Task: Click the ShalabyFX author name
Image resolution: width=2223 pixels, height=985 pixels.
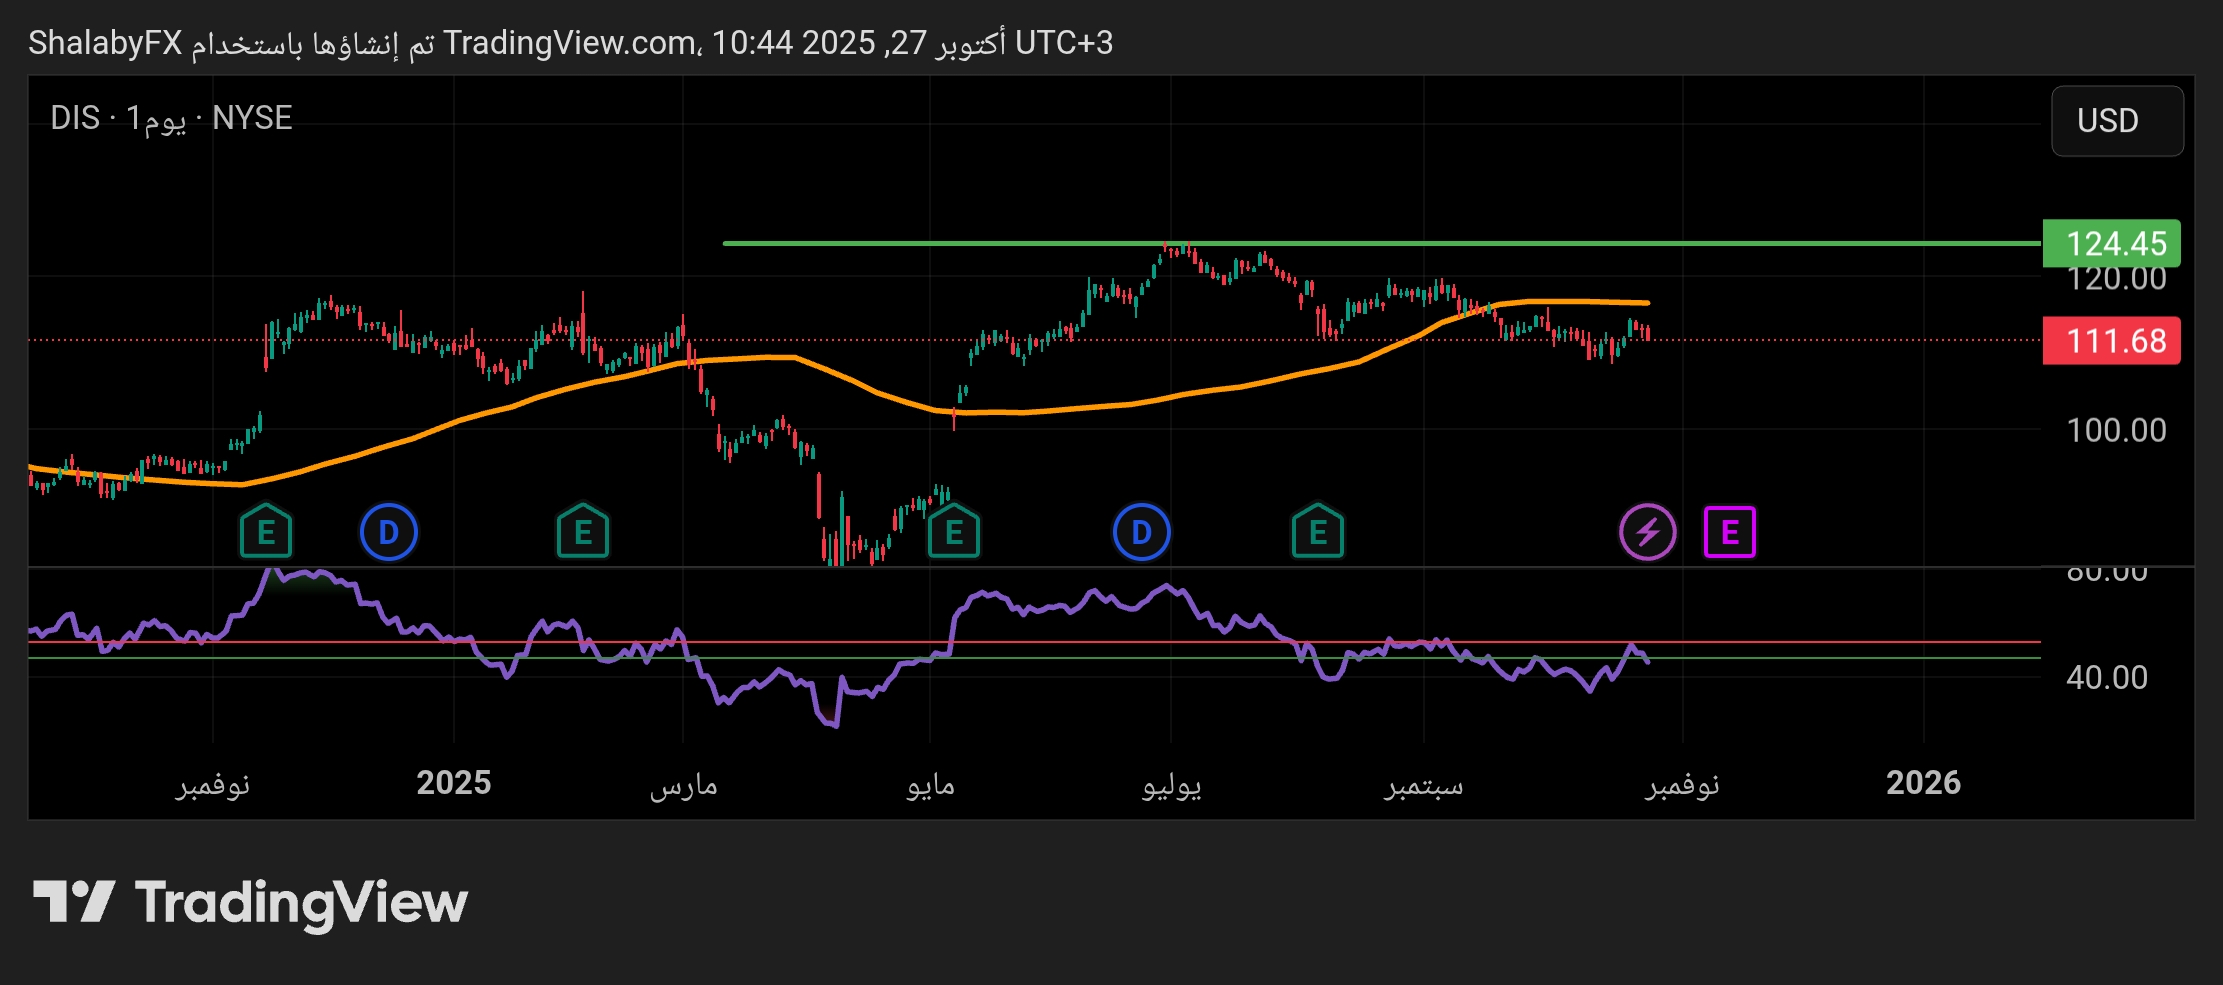Action: [105, 43]
